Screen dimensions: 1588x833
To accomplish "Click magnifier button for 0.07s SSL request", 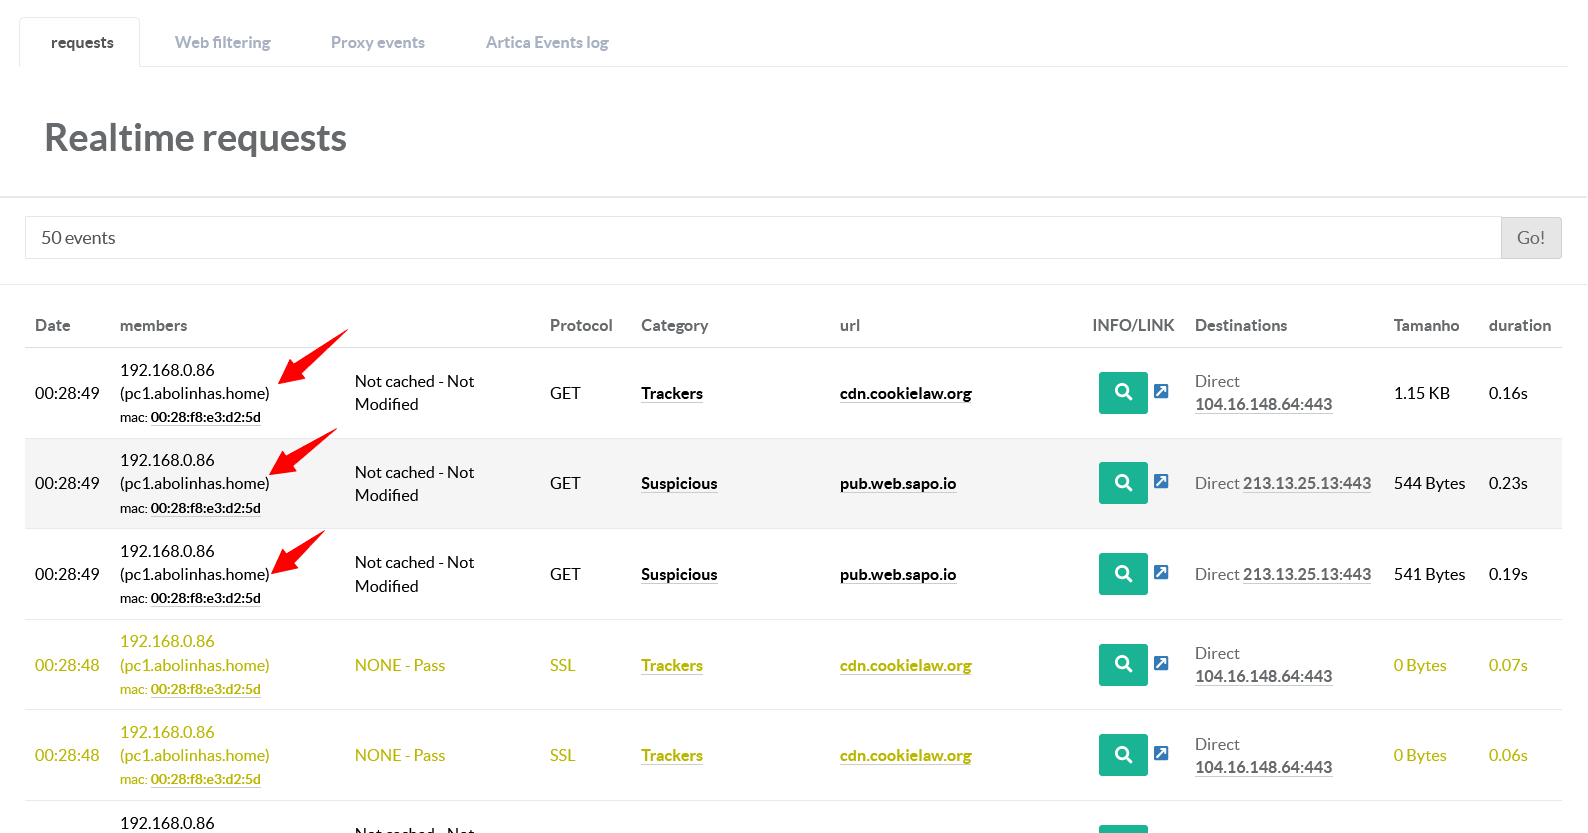I will coord(1122,664).
